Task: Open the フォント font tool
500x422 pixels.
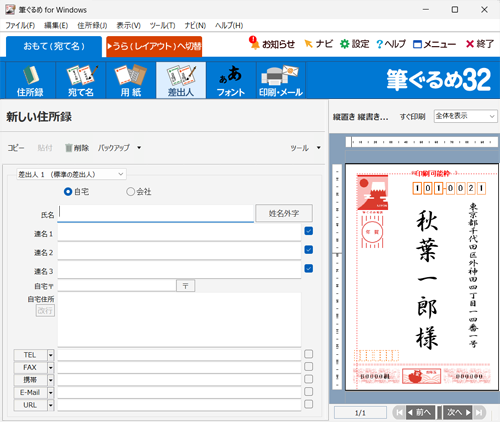Action: pos(231,80)
